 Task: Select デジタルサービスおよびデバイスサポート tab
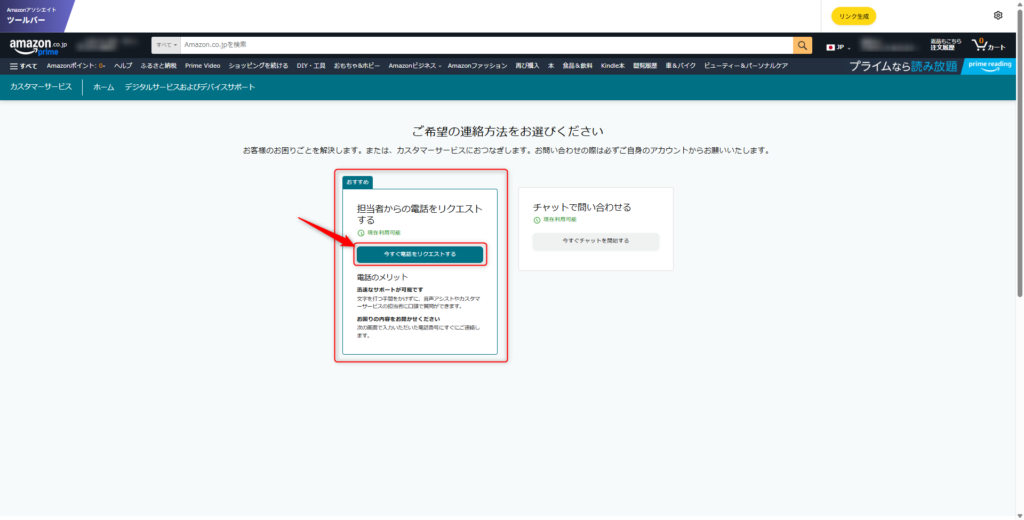[190, 87]
